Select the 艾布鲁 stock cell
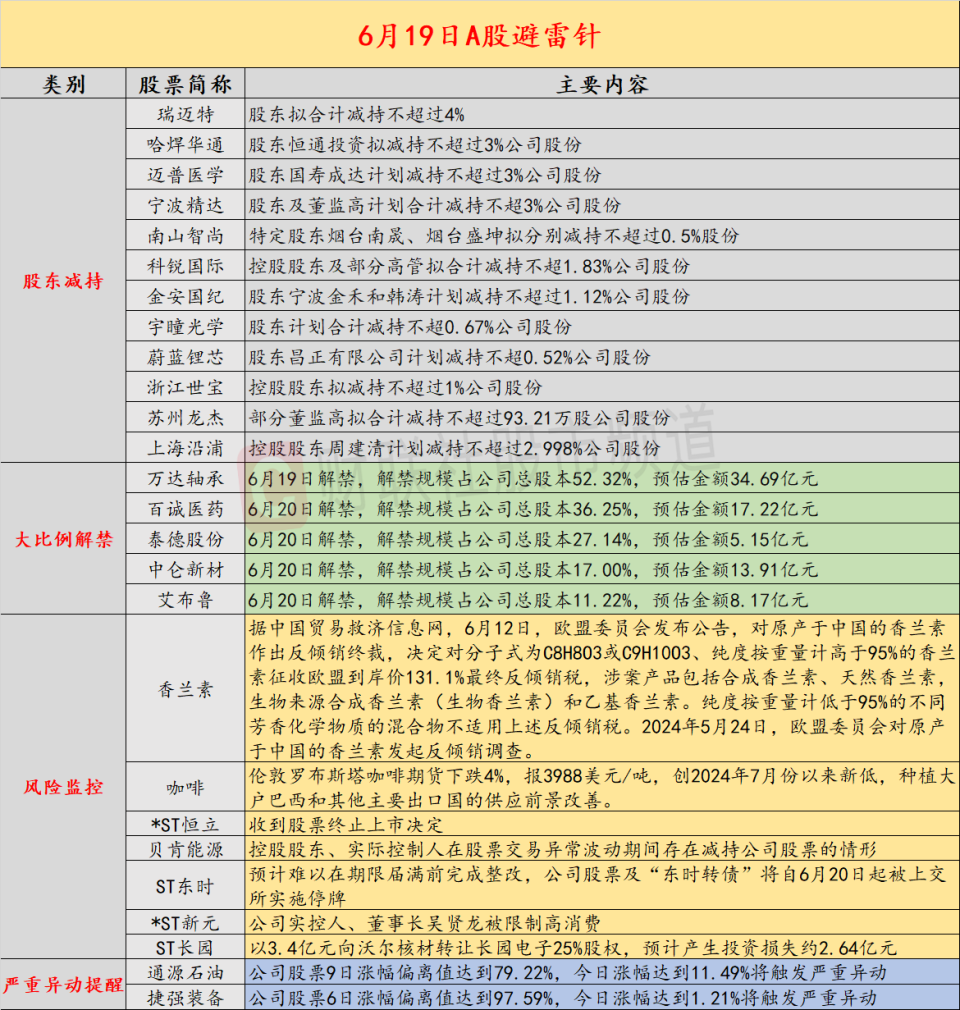Viewport: 960px width, 1010px height. click(x=186, y=600)
